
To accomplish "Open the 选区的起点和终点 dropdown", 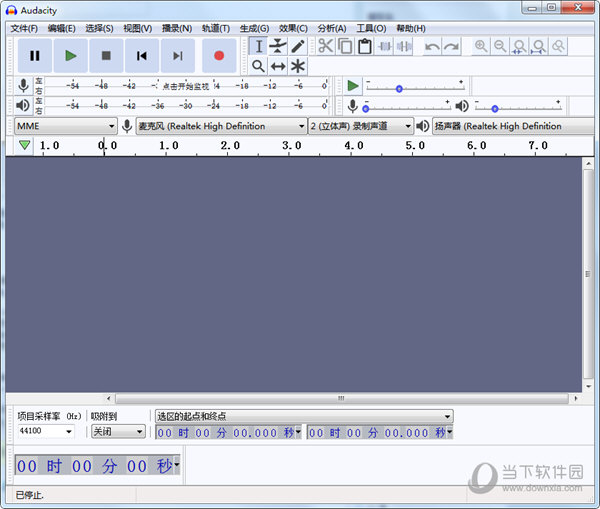I will (304, 416).
